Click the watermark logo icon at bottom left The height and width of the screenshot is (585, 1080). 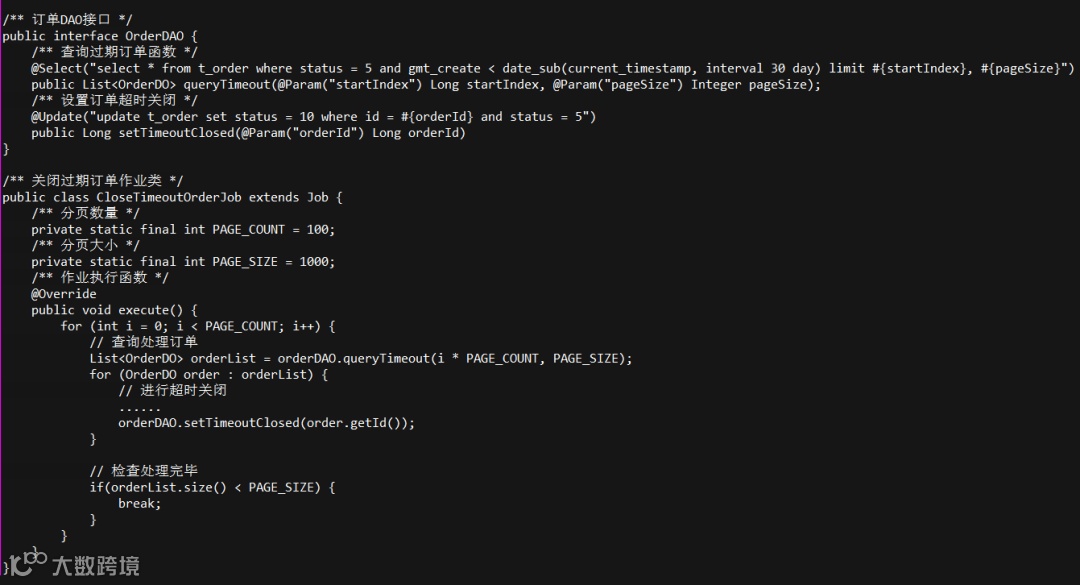click(x=28, y=562)
